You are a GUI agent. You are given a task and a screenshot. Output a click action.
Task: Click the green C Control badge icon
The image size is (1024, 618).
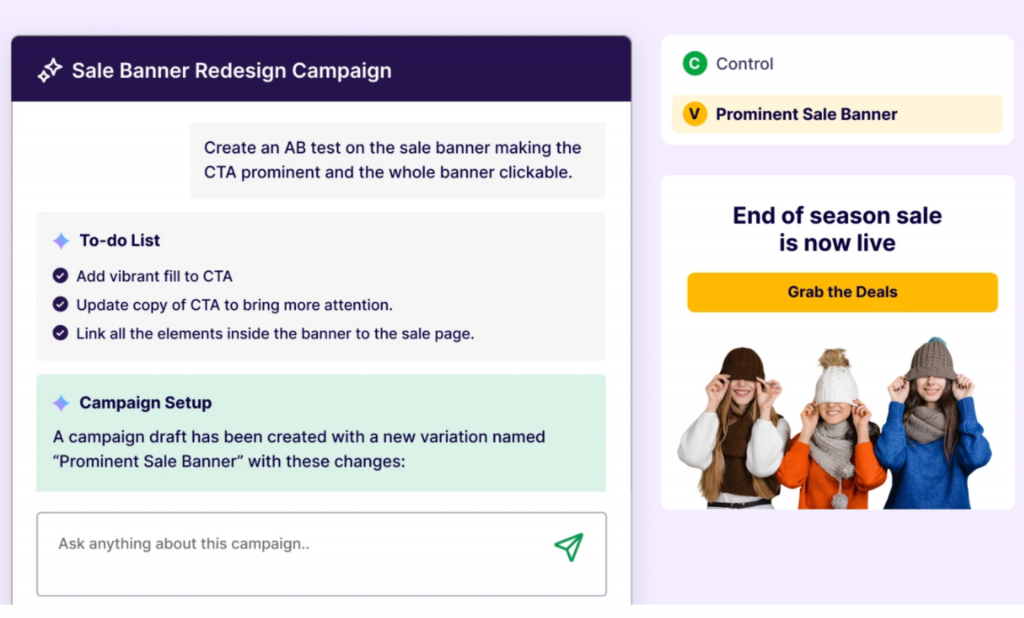tap(695, 63)
